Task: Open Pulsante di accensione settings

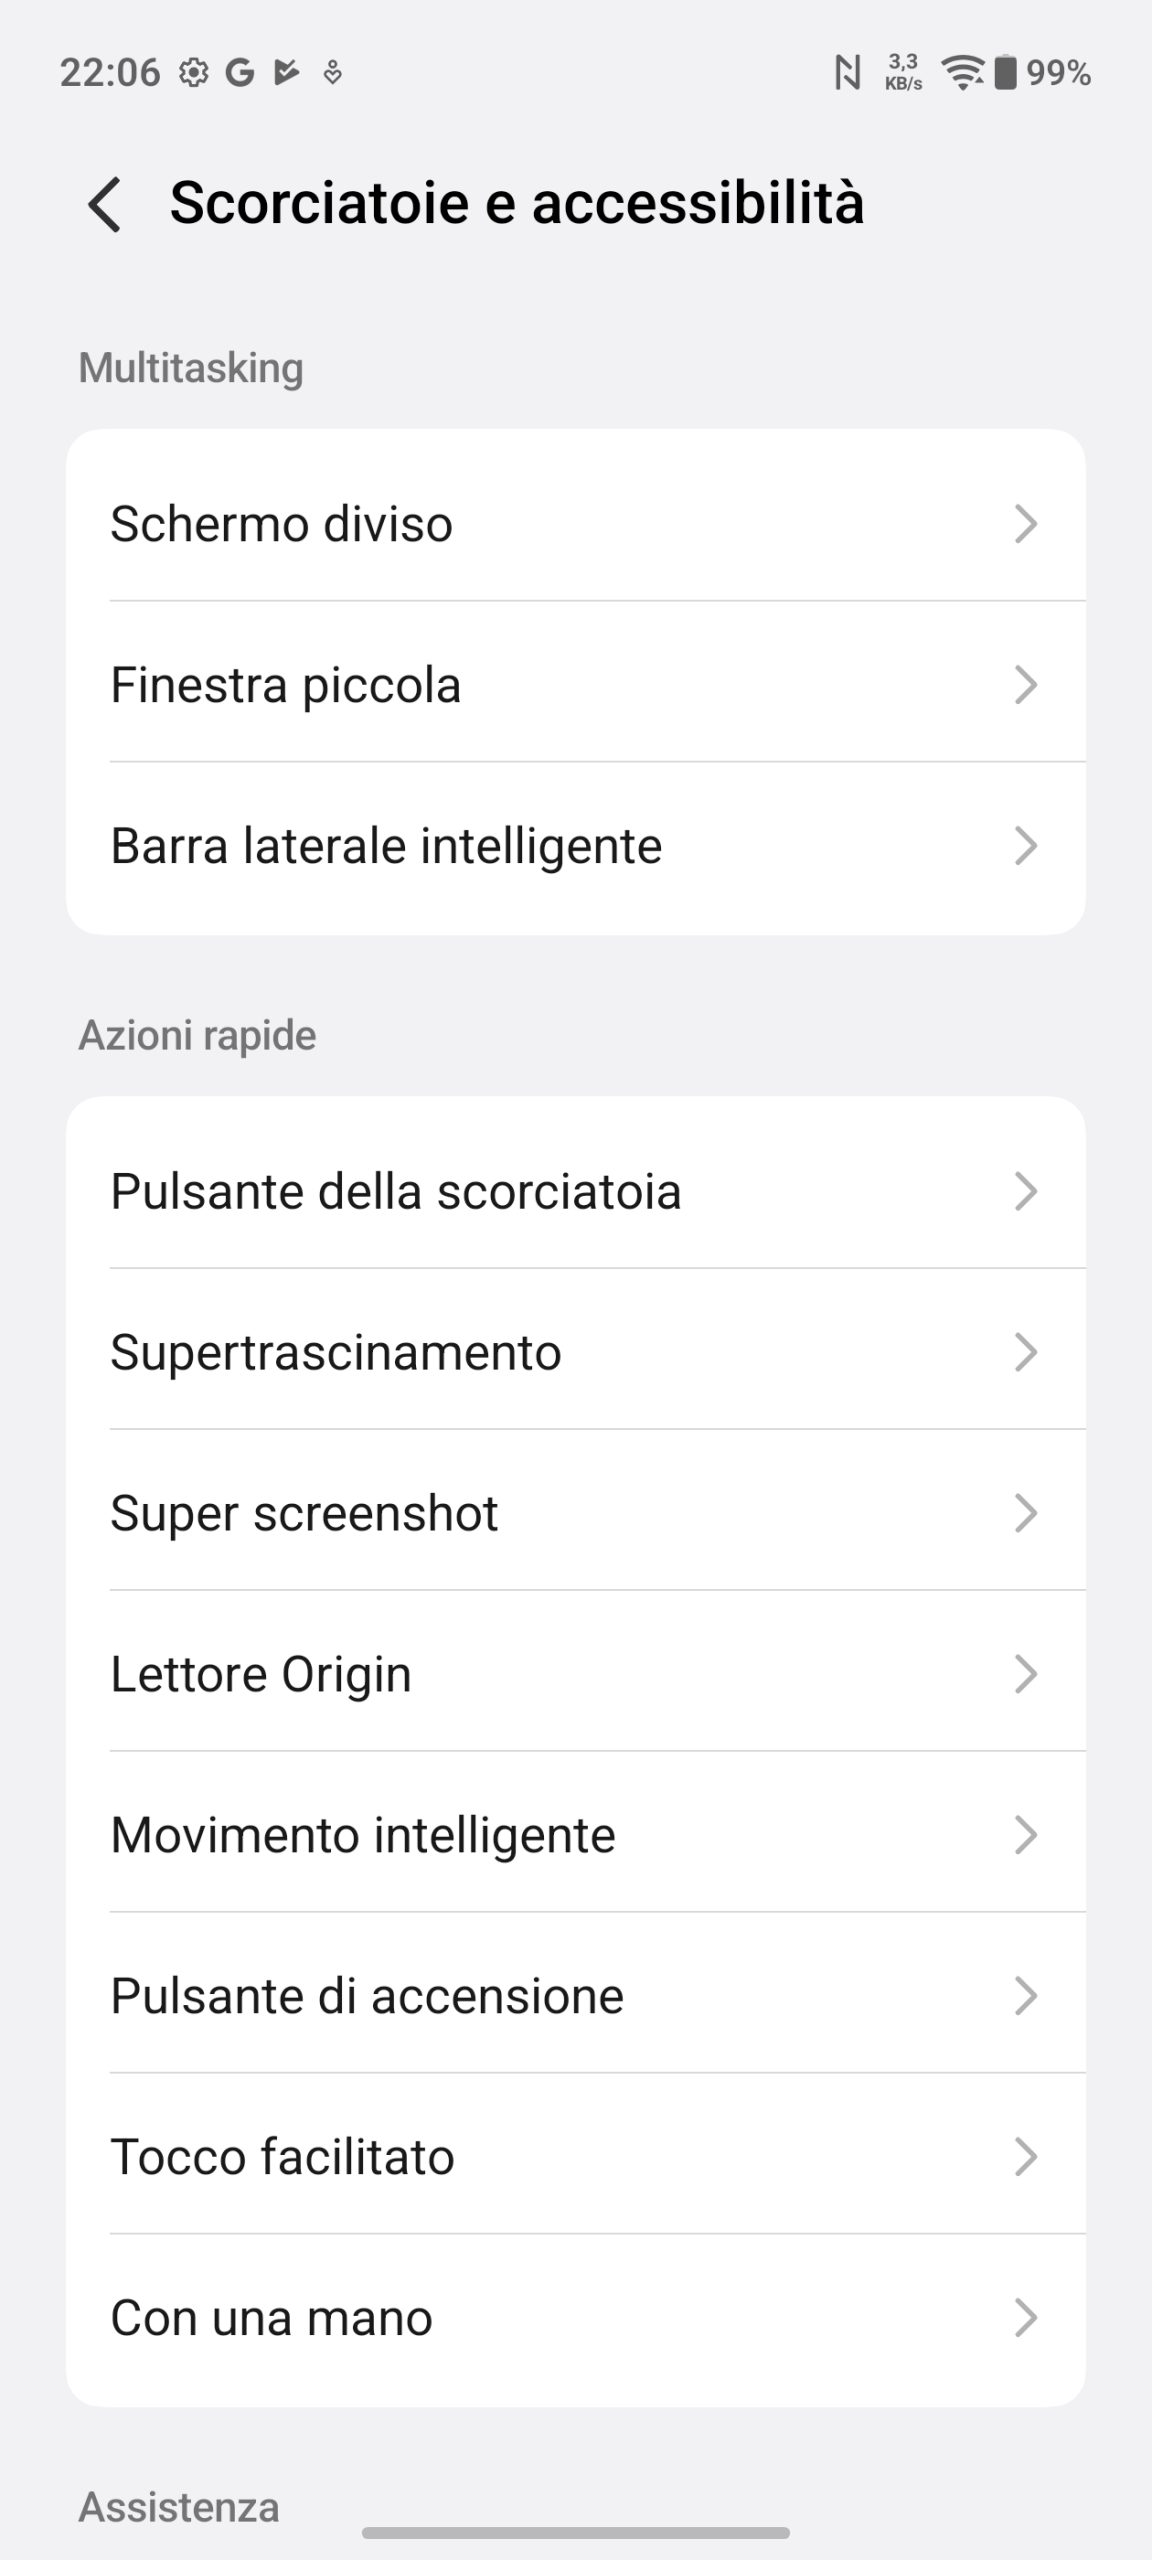Action: tap(575, 1996)
